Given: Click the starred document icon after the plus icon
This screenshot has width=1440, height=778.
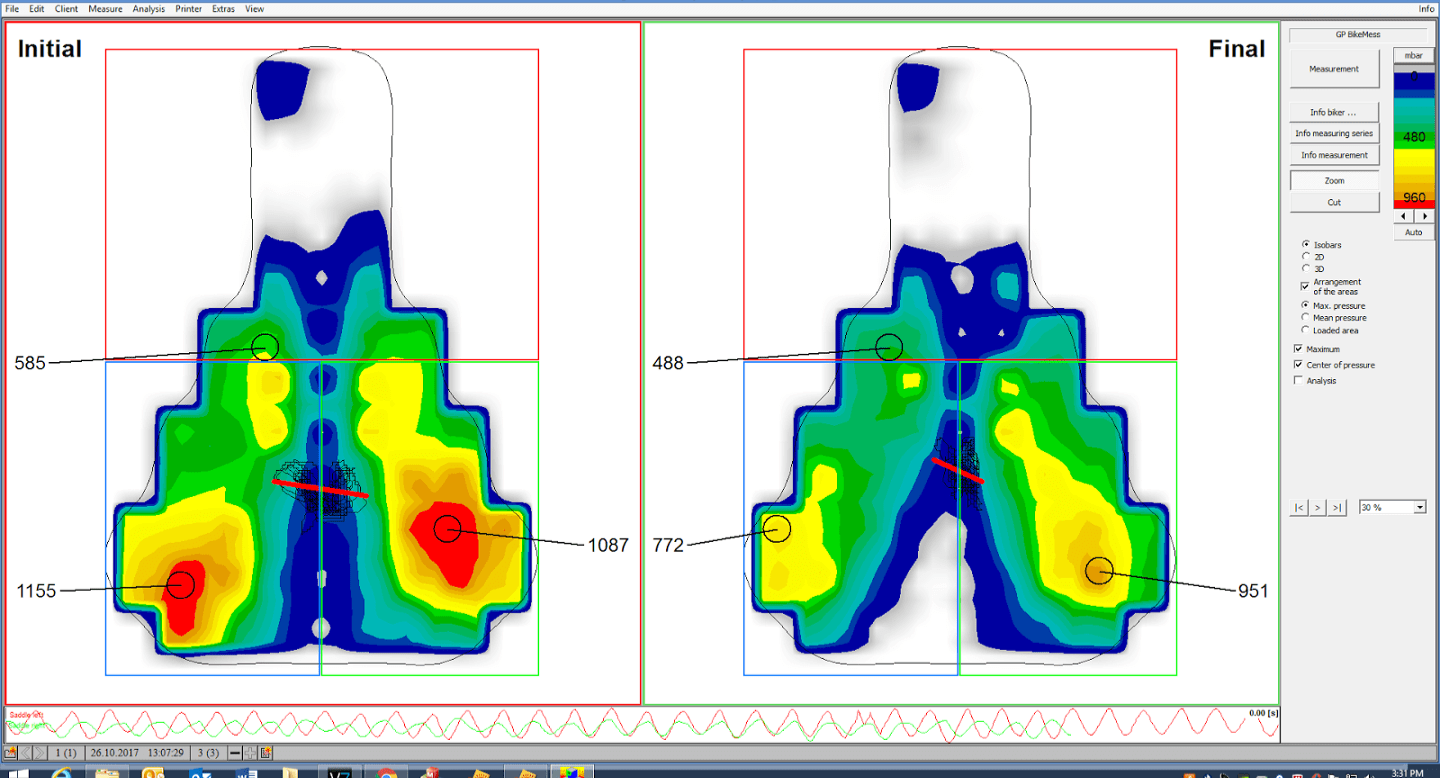Looking at the screenshot, I should pos(265,752).
